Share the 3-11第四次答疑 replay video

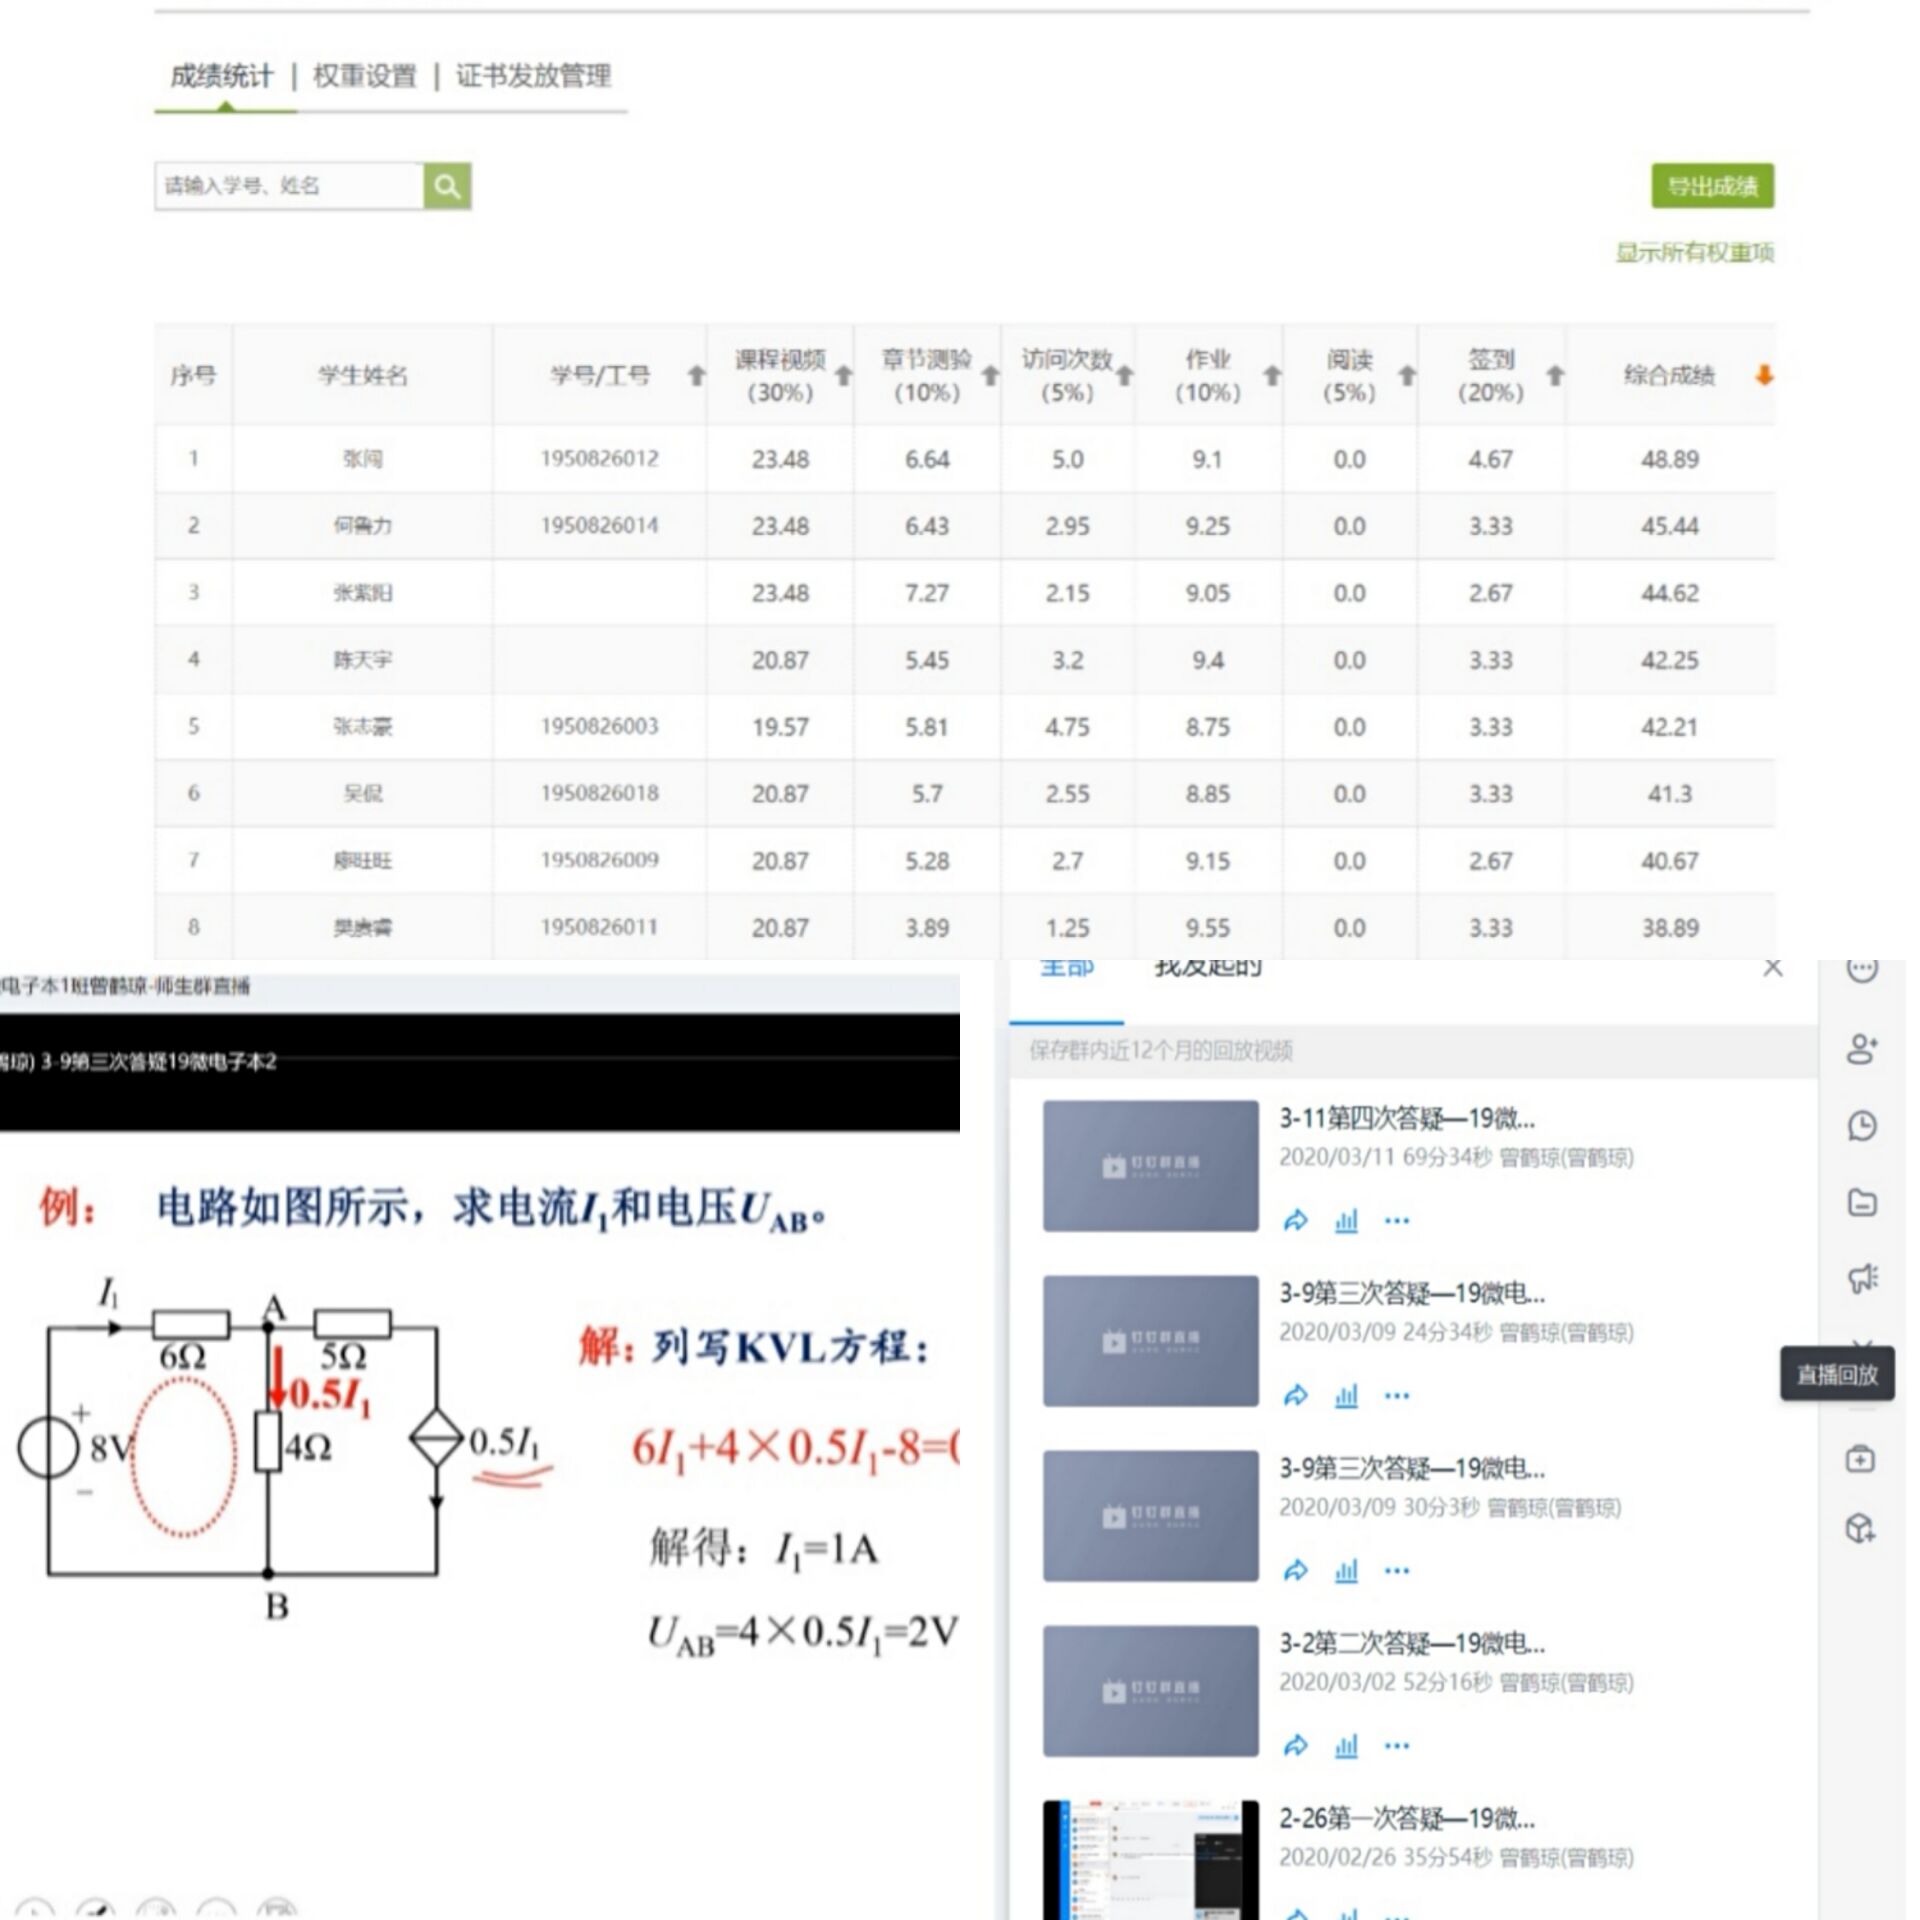pos(1295,1220)
